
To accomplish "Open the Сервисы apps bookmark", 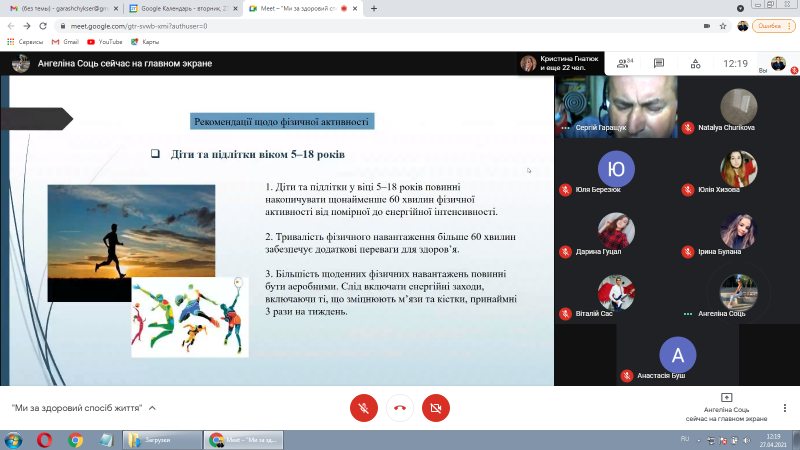I will click(x=25, y=42).
